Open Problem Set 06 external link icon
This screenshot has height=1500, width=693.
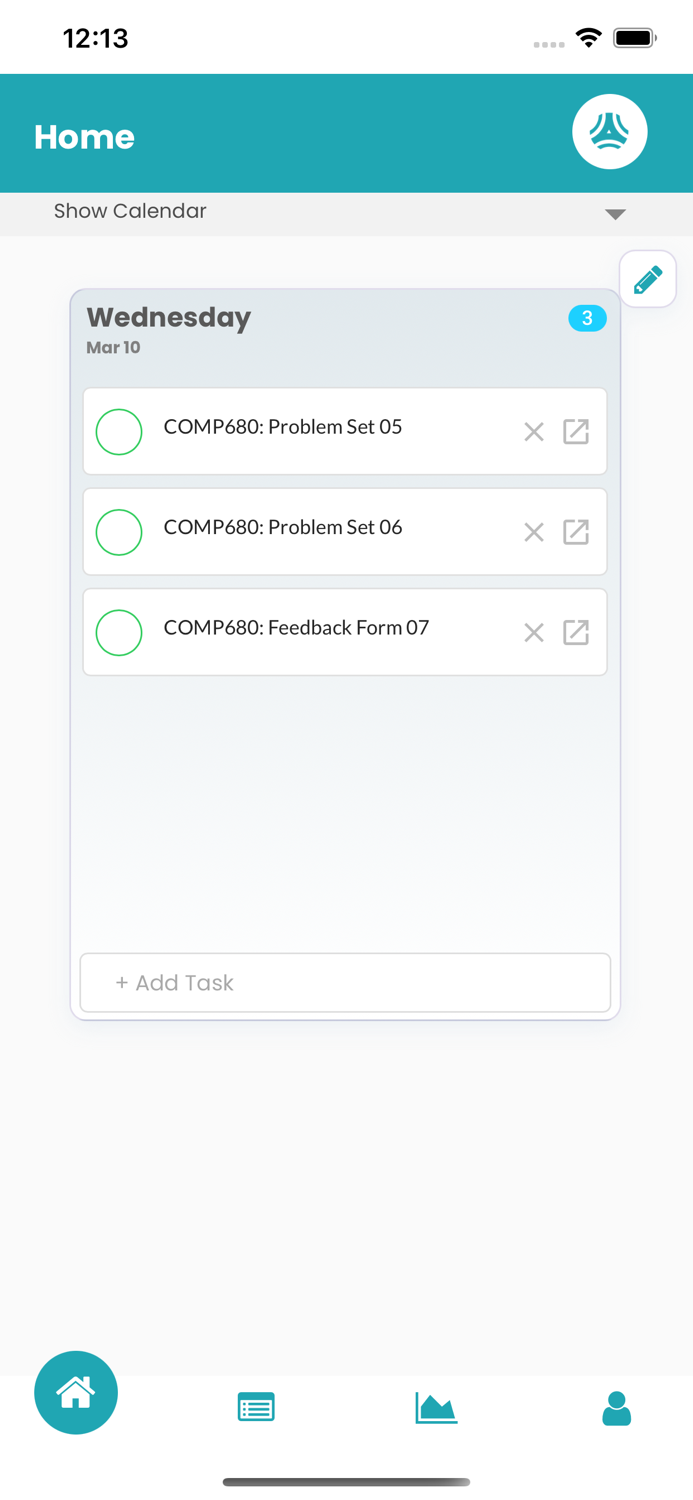(x=576, y=532)
